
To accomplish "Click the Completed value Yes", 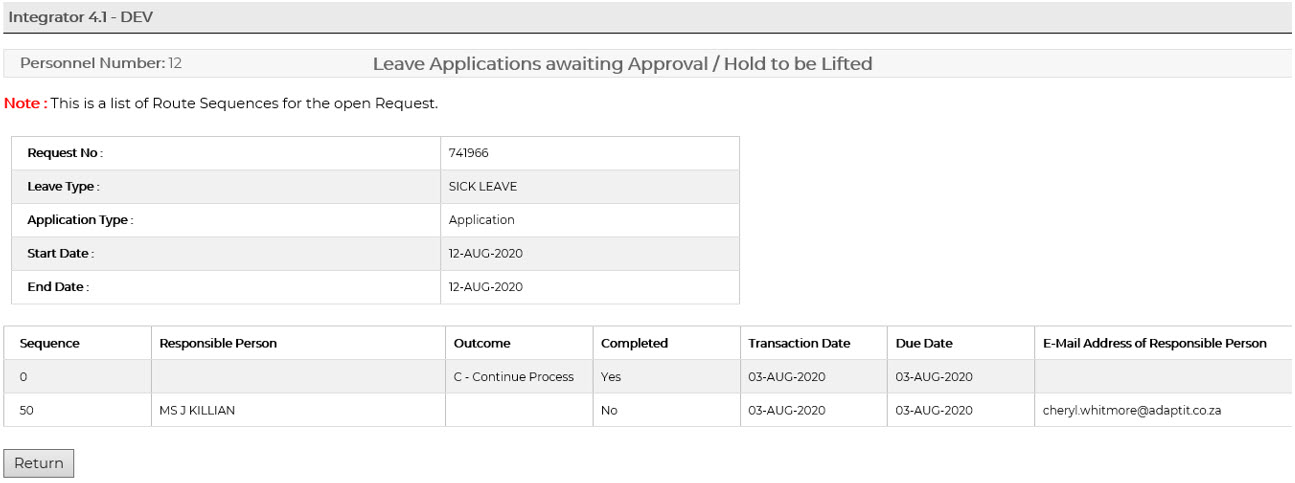I will pos(610,377).
